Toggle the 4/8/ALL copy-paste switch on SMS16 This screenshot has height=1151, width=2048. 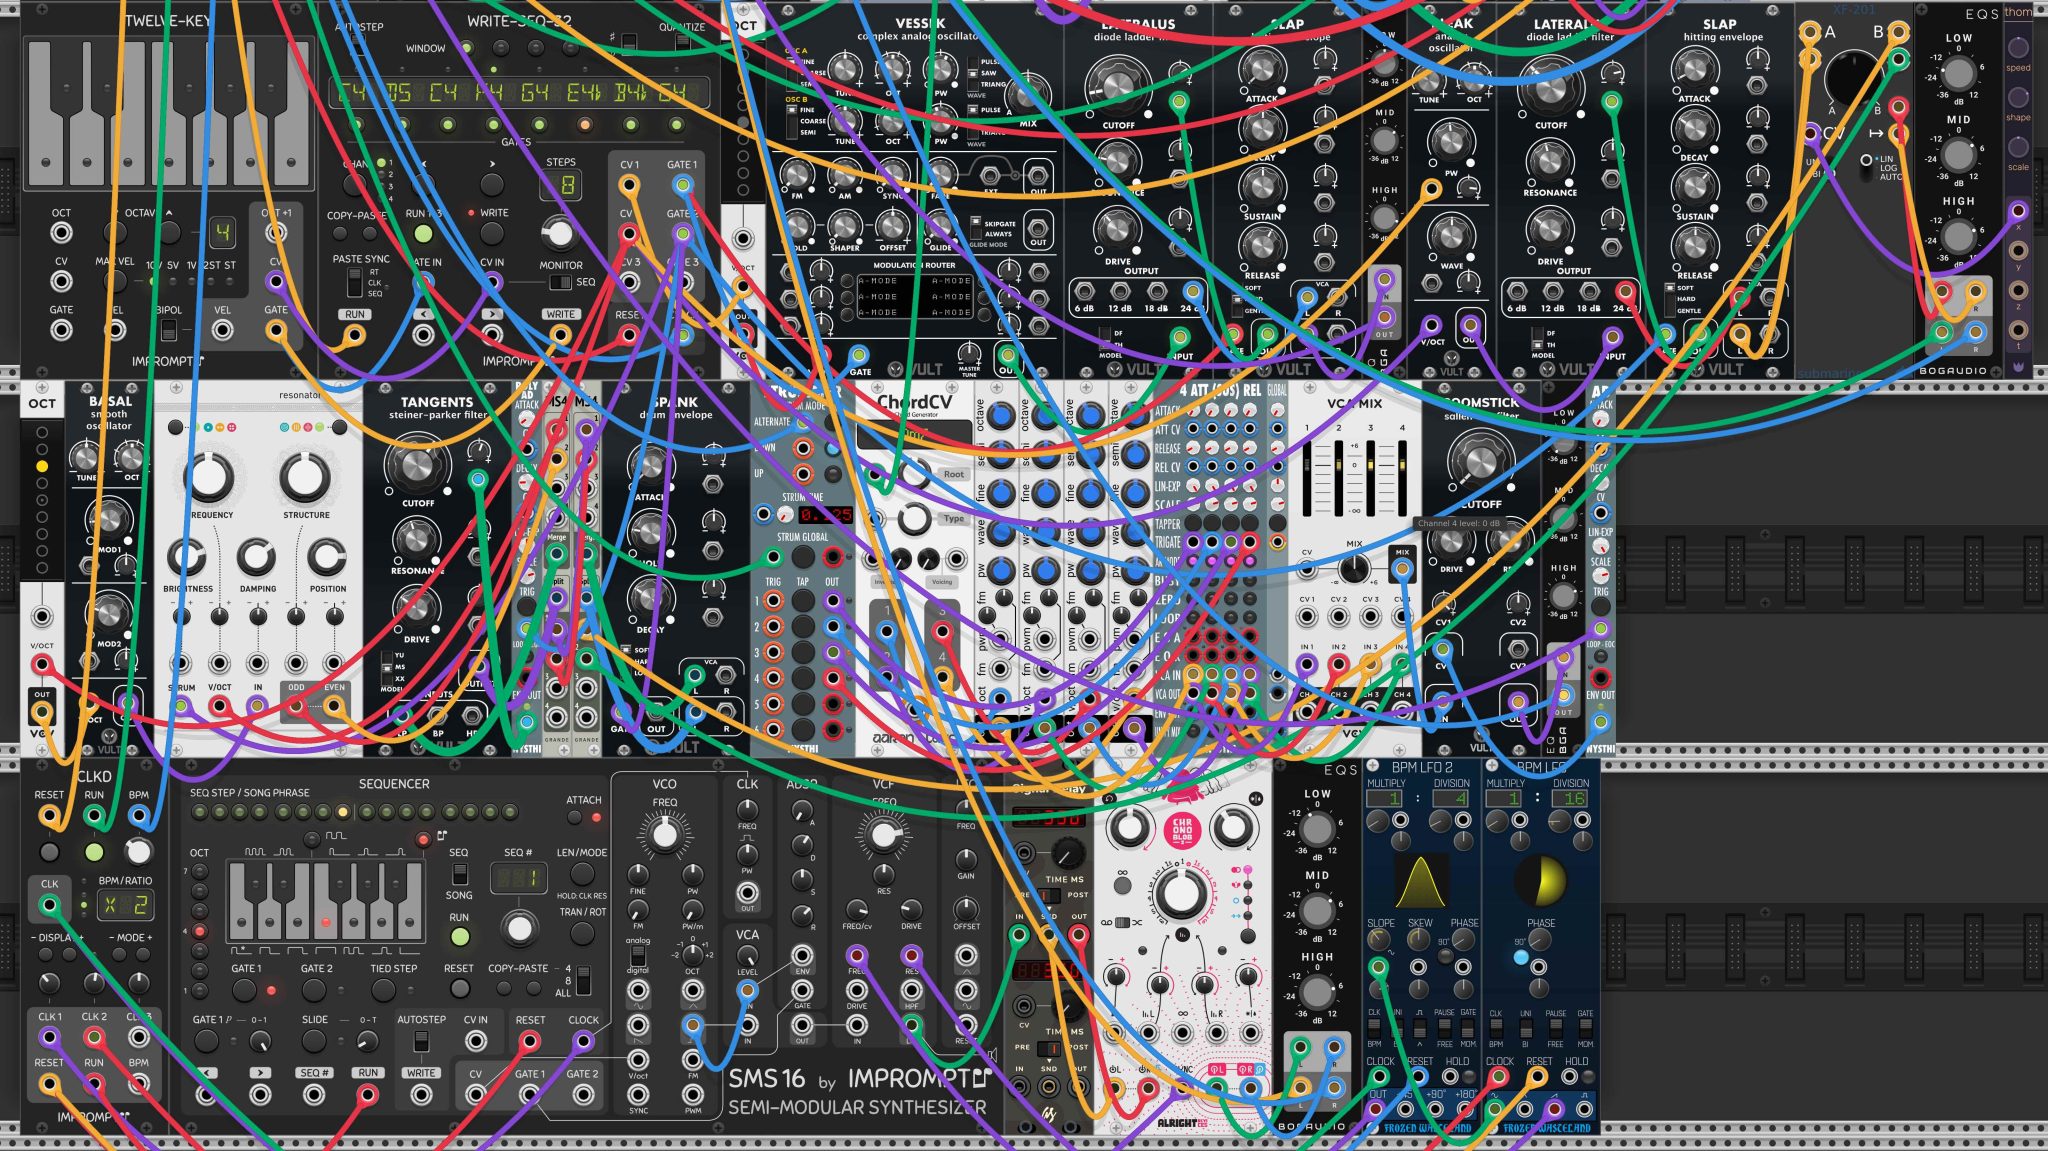pos(584,980)
